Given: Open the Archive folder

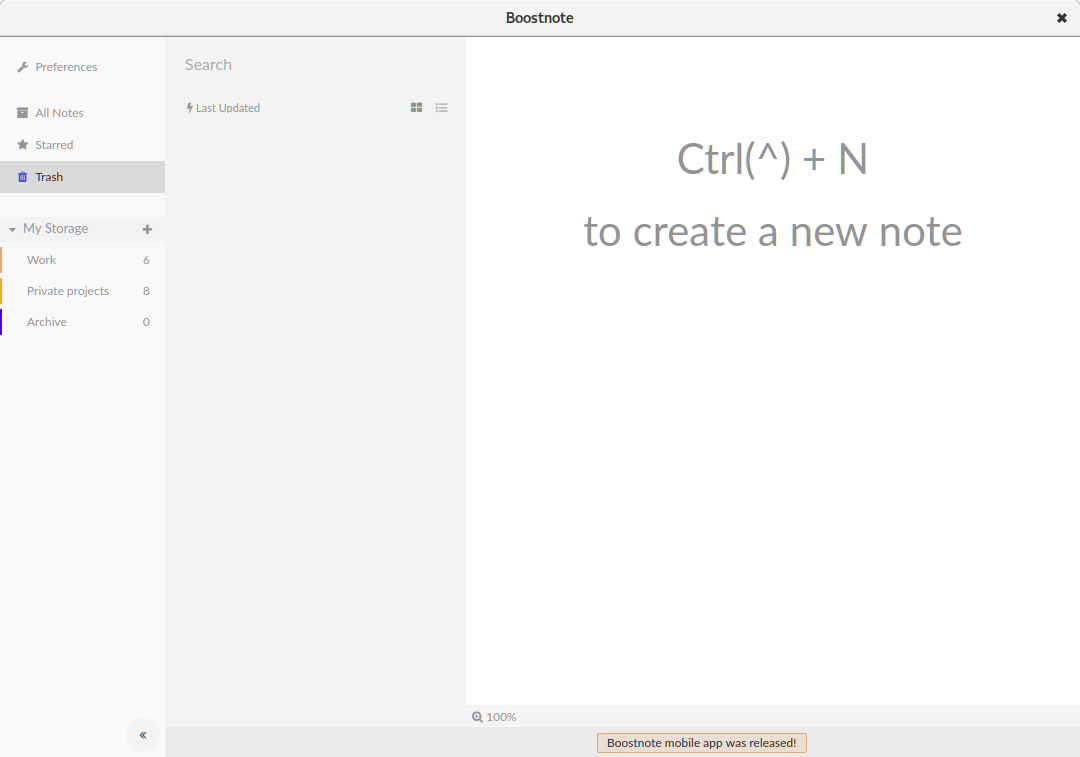Looking at the screenshot, I should [83, 322].
